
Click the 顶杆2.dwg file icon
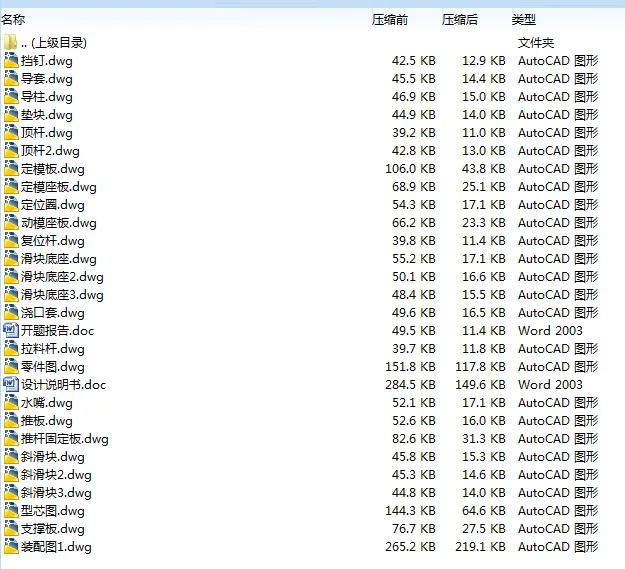tap(11, 150)
